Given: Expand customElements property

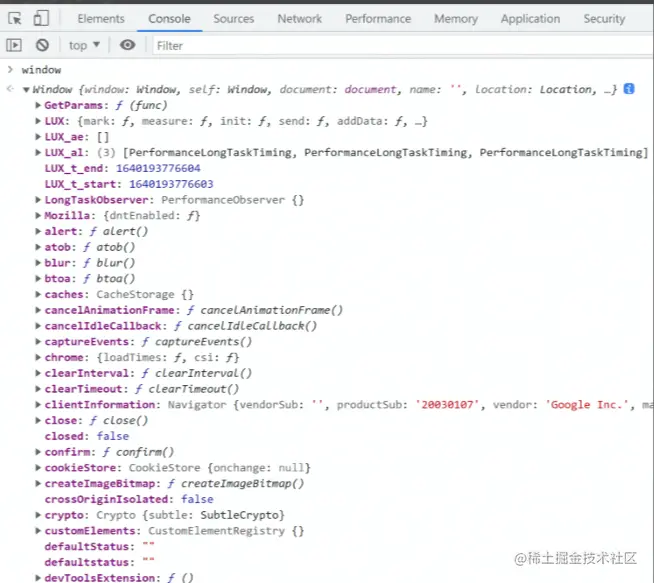Looking at the screenshot, I should point(38,531).
